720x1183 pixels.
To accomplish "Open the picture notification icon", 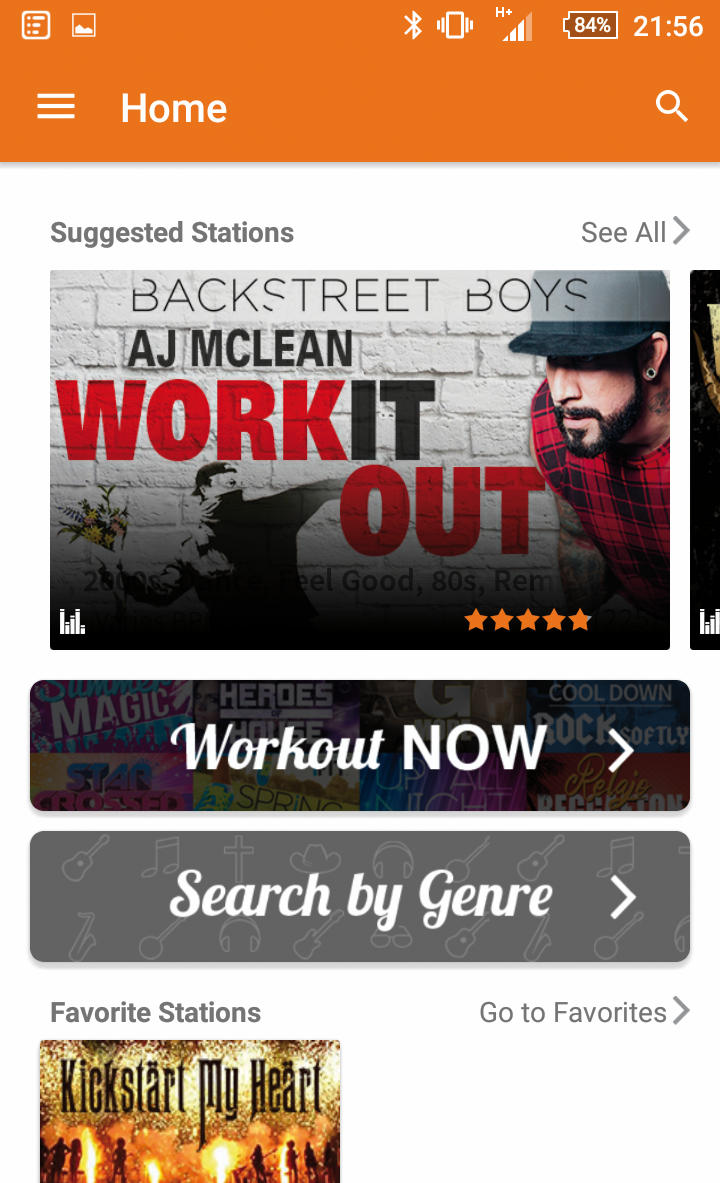I will [84, 26].
